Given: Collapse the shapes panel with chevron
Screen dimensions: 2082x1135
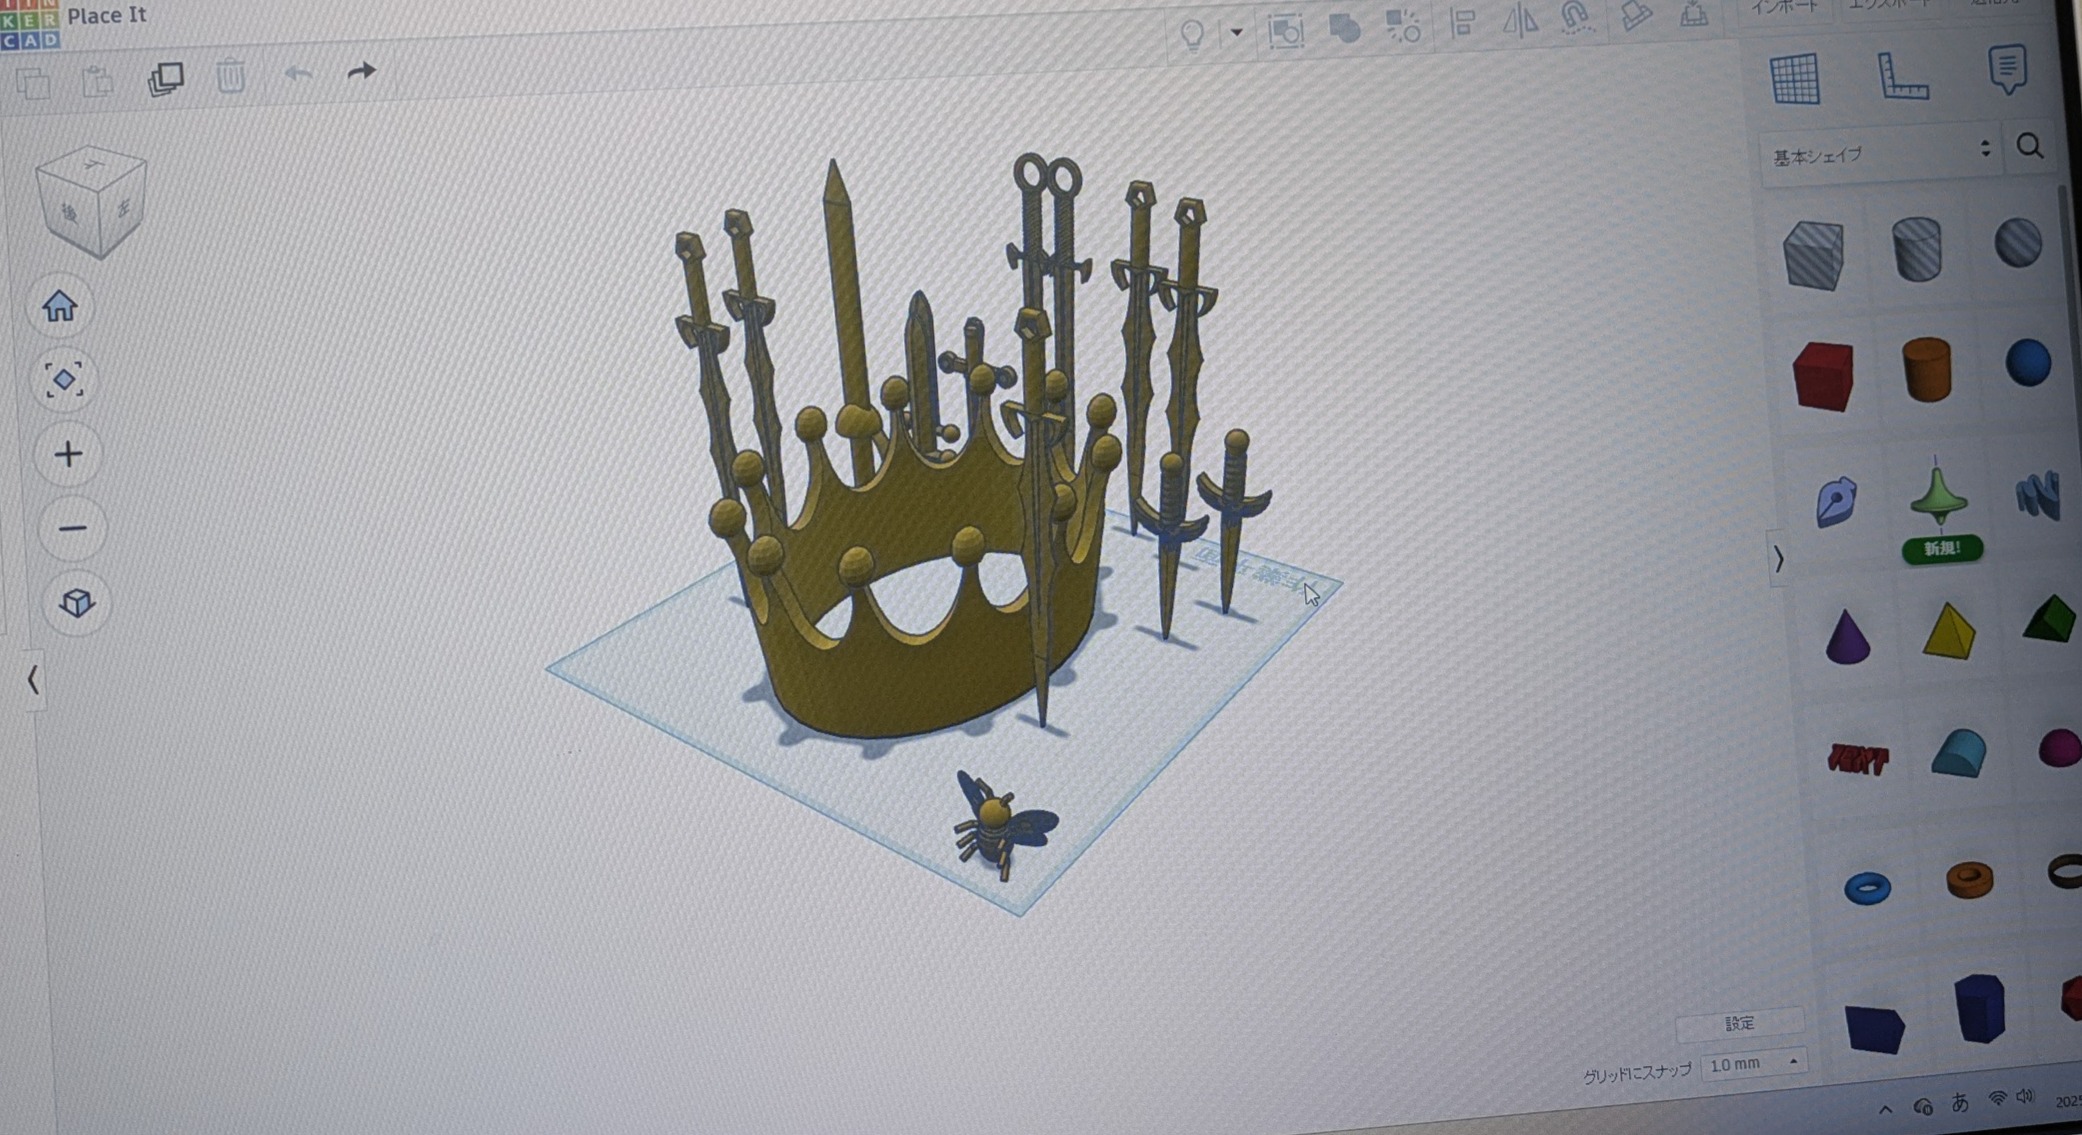Looking at the screenshot, I should (1778, 558).
